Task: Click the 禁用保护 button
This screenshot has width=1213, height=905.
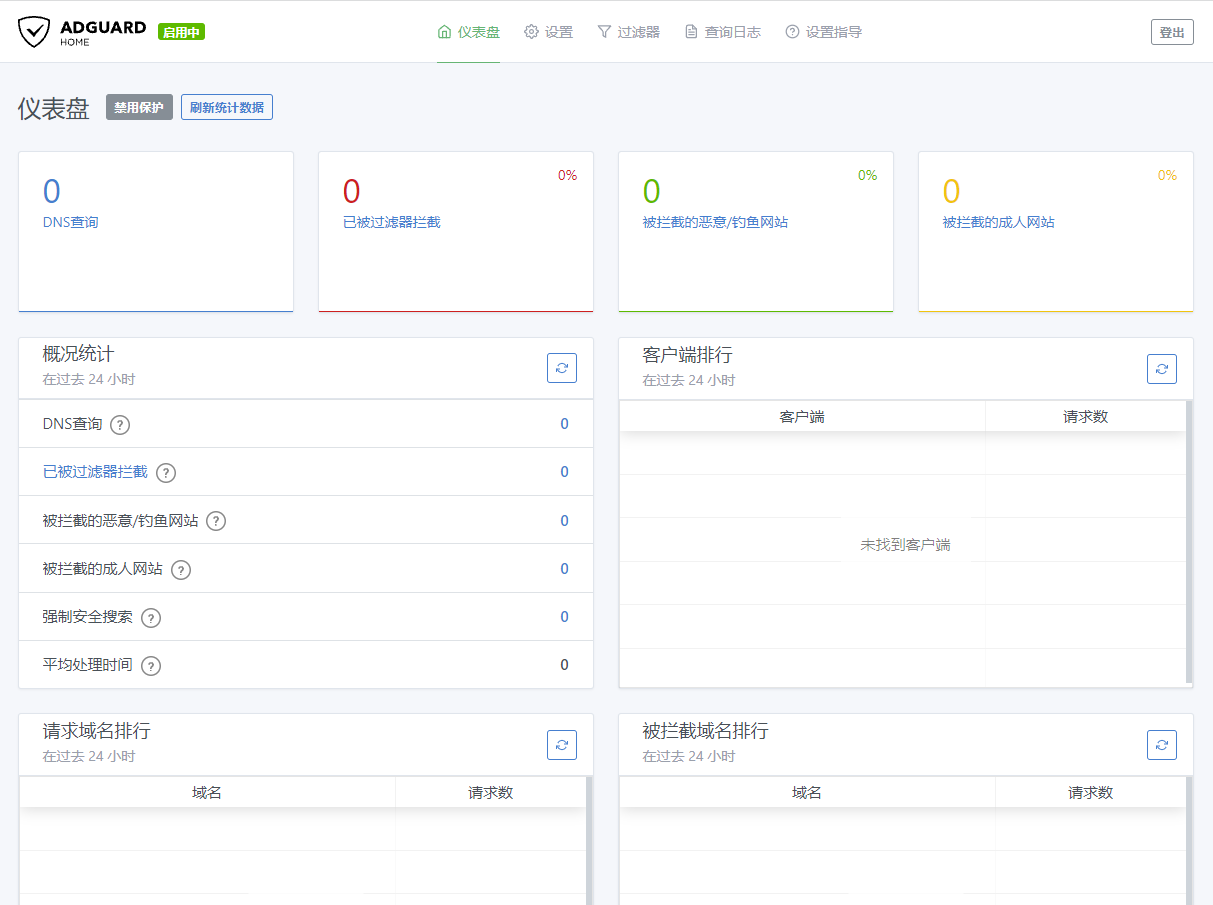Action: tap(139, 107)
